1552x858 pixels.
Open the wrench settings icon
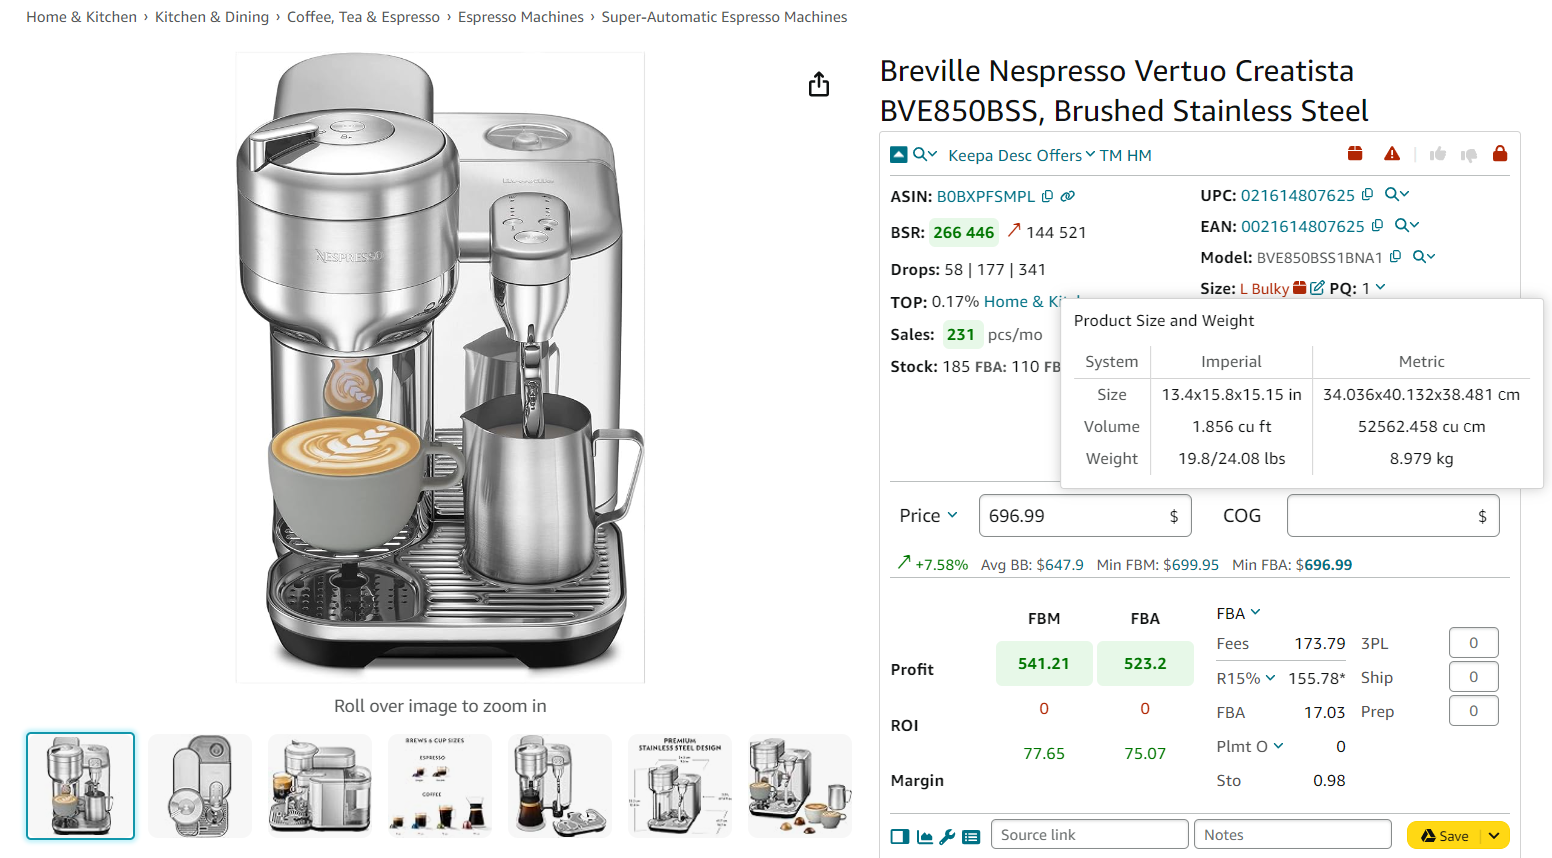click(947, 837)
